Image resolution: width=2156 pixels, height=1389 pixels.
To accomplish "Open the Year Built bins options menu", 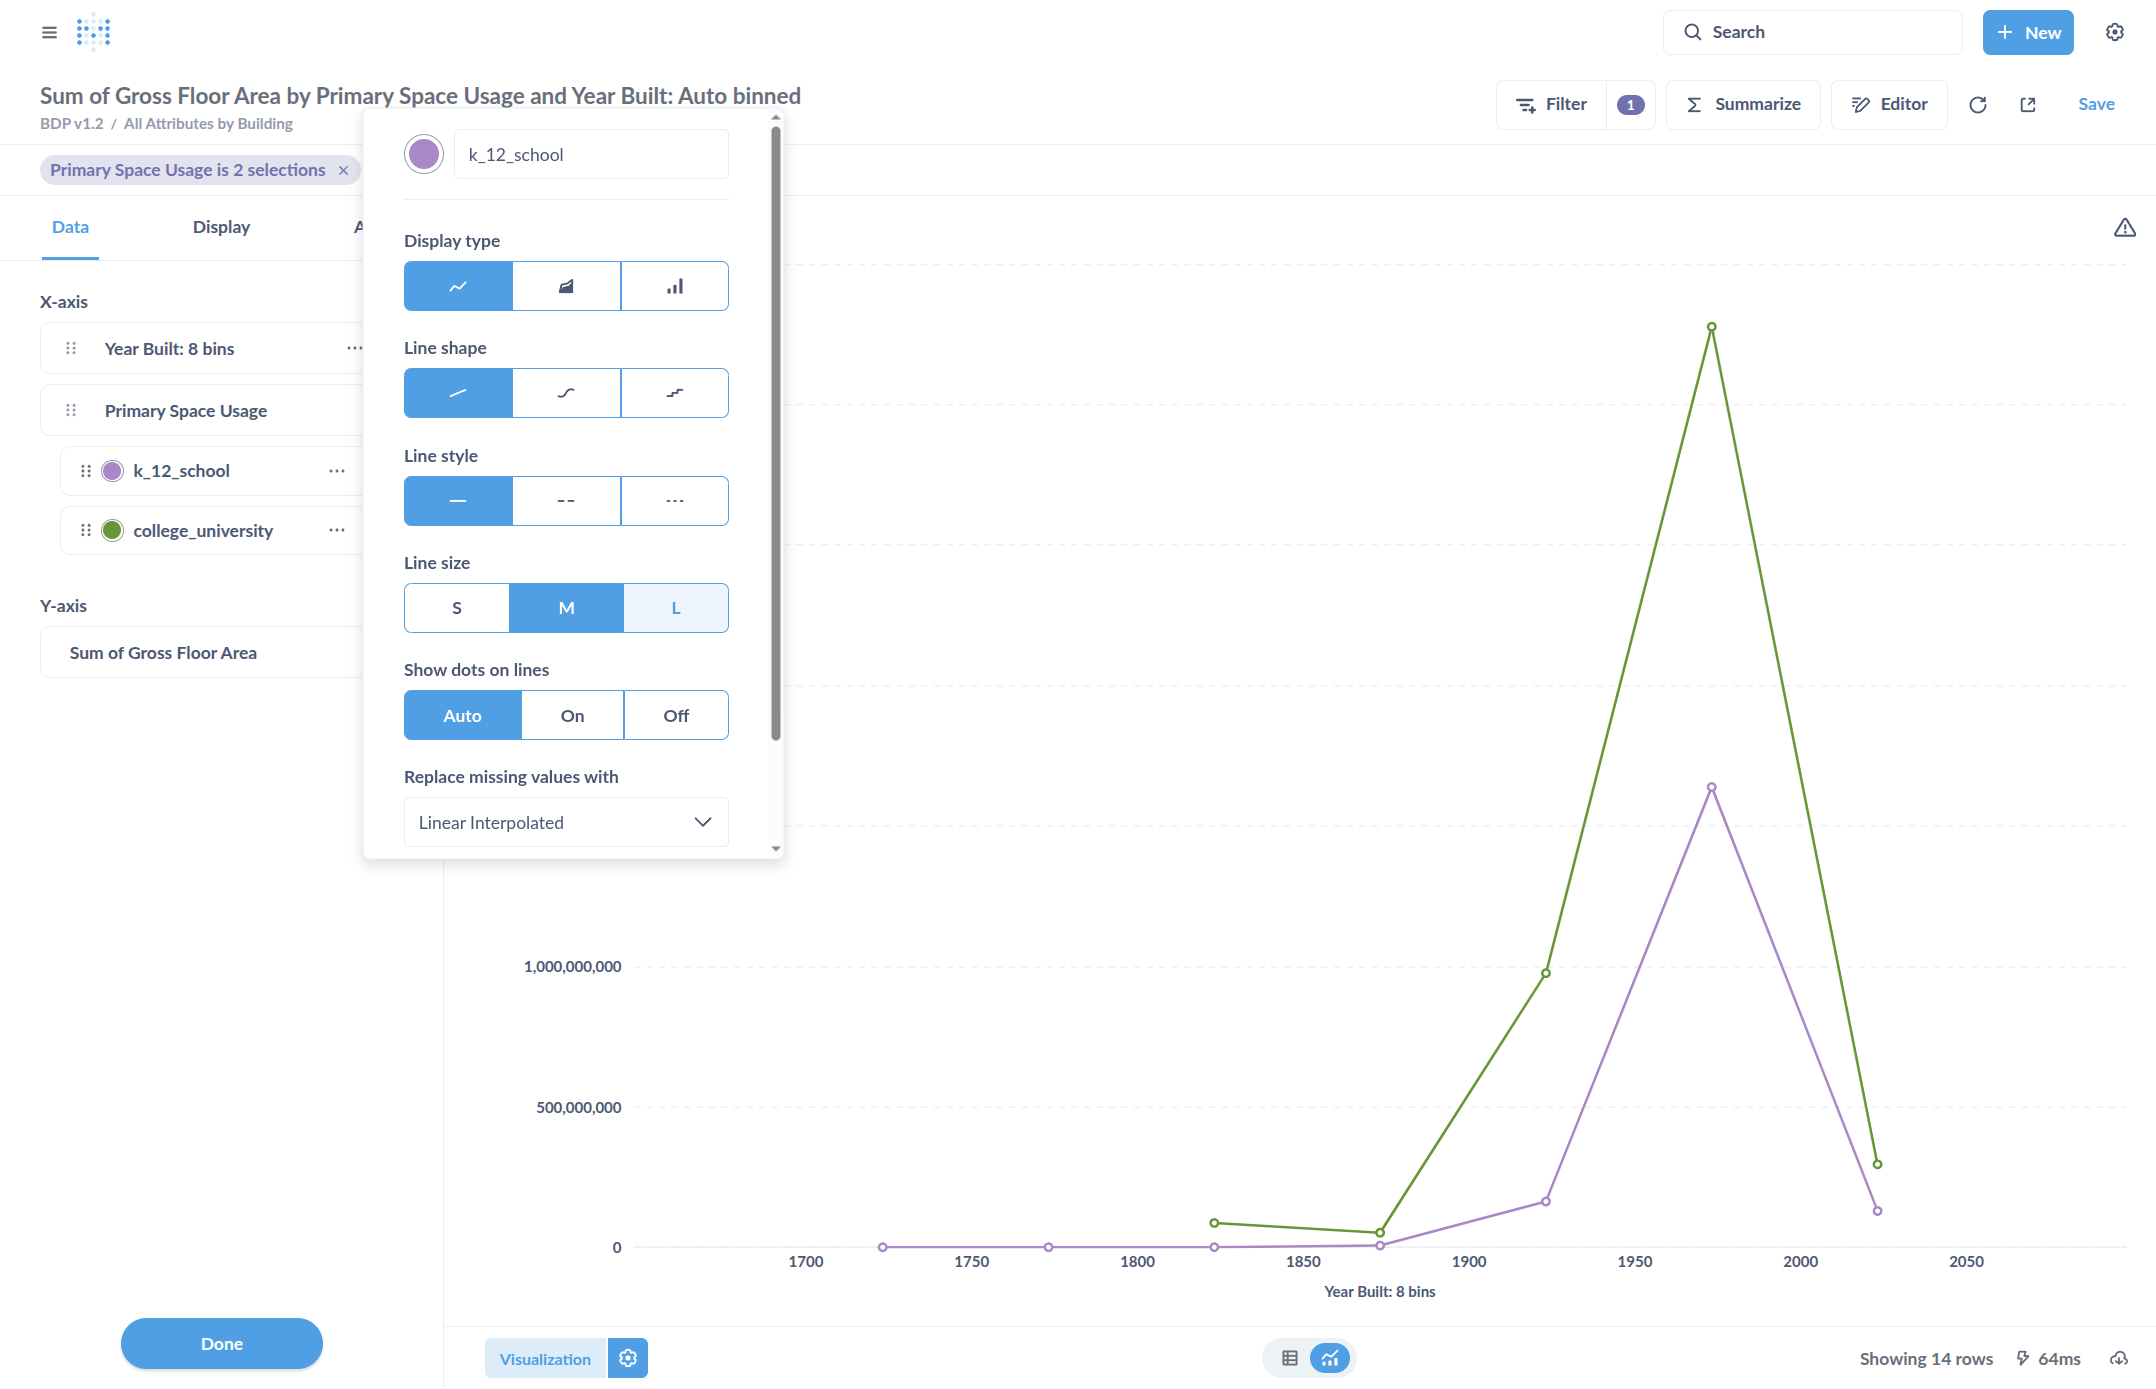I will 354,348.
